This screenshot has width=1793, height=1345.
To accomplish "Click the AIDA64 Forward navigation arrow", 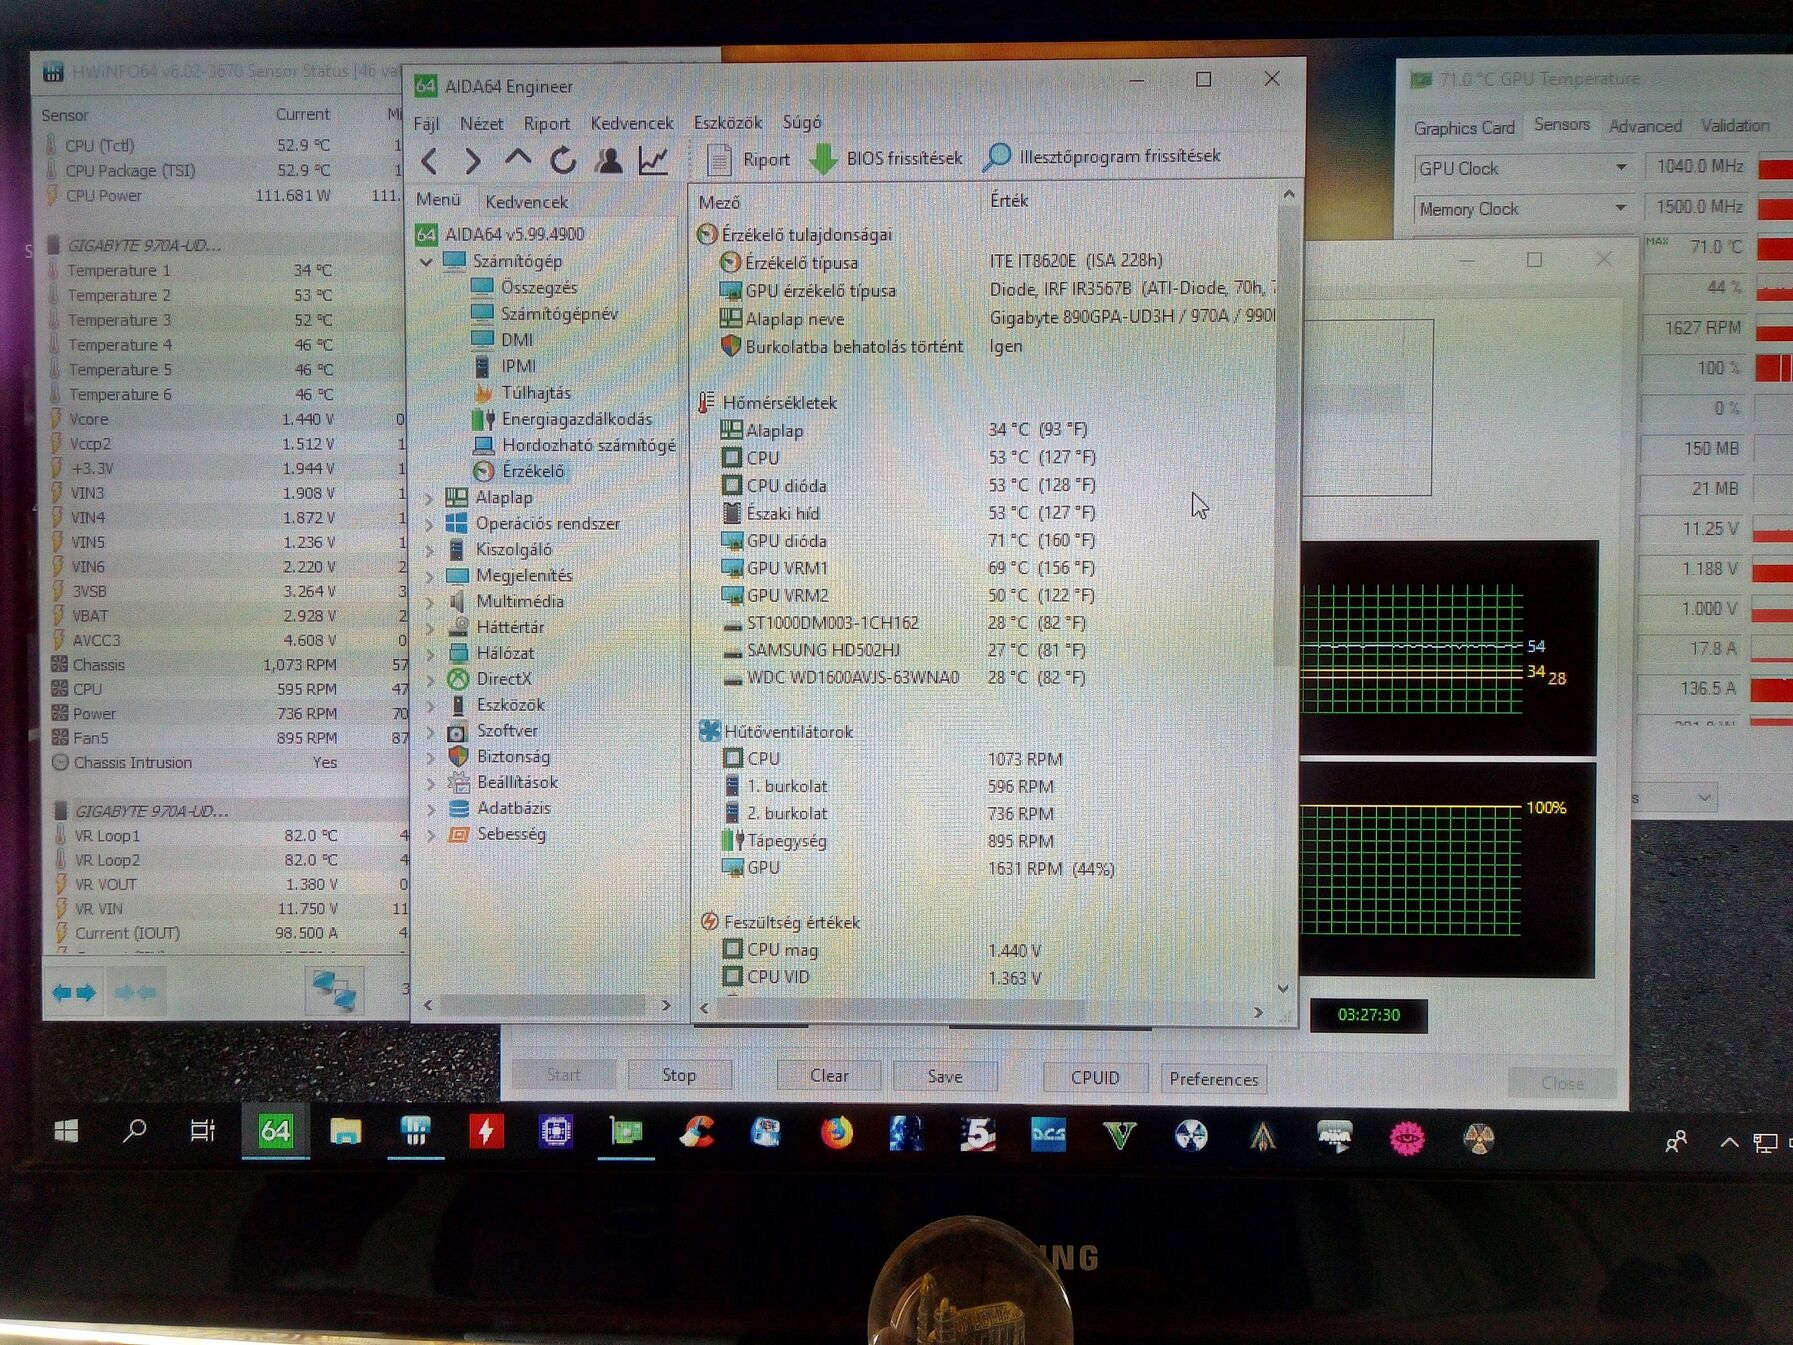I will [x=472, y=160].
